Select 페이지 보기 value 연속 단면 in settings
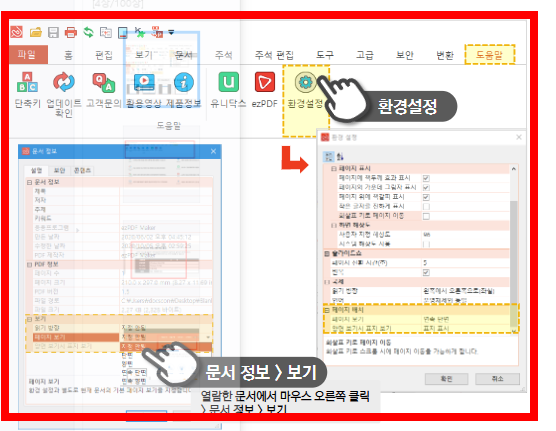This screenshot has height=431, width=556. [x=466, y=319]
